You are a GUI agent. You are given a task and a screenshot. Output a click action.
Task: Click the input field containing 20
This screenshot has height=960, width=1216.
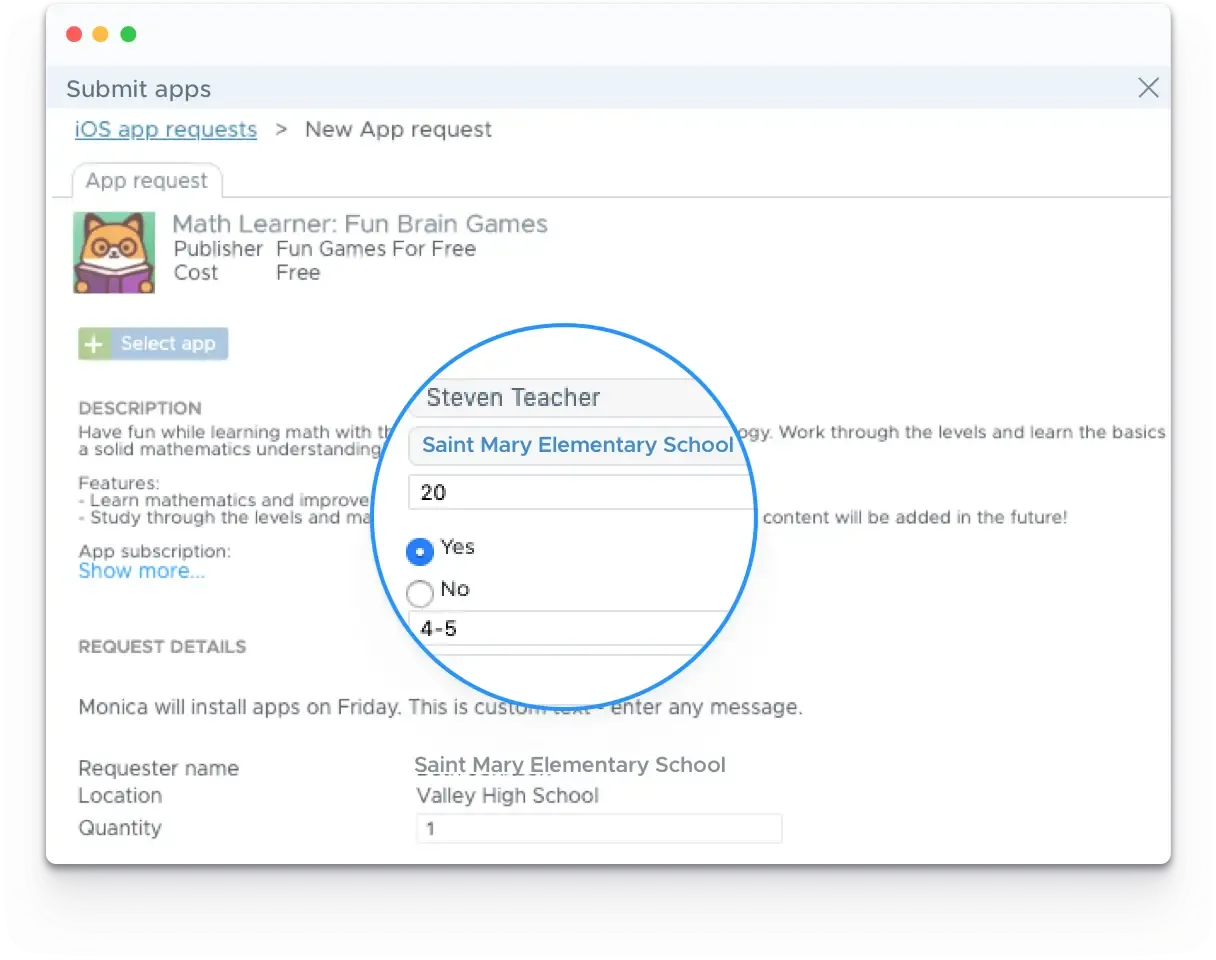coord(580,492)
